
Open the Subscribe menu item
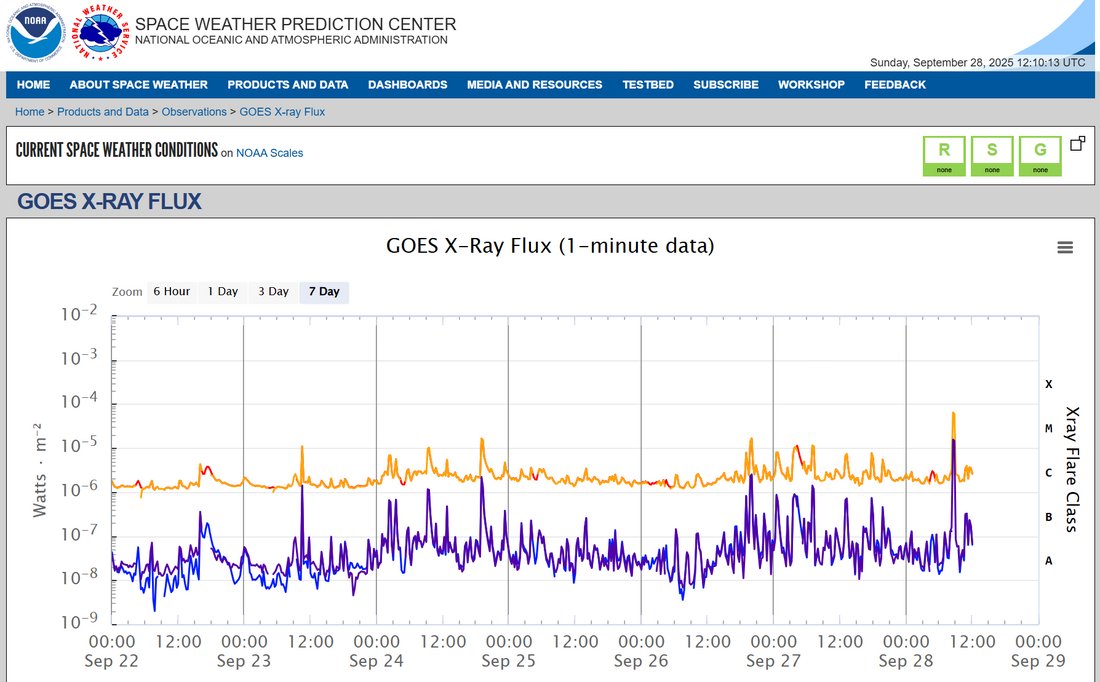coord(725,85)
